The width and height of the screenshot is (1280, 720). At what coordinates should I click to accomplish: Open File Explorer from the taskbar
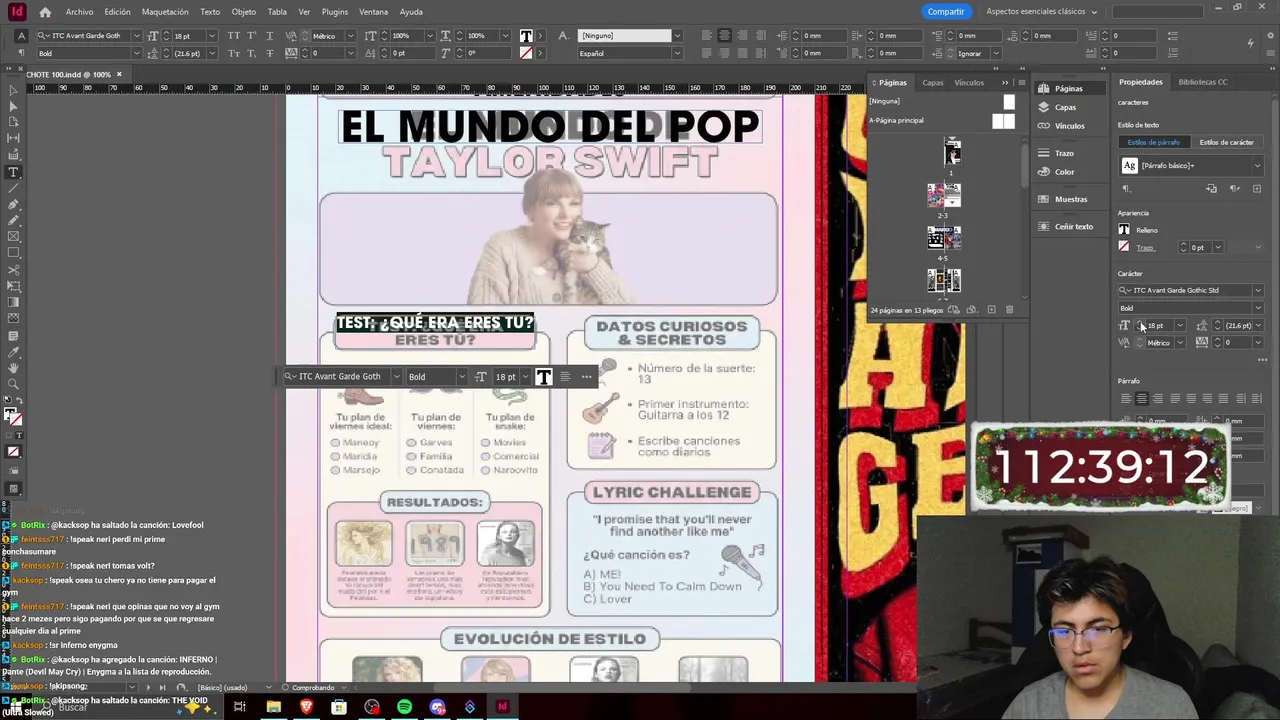(273, 707)
